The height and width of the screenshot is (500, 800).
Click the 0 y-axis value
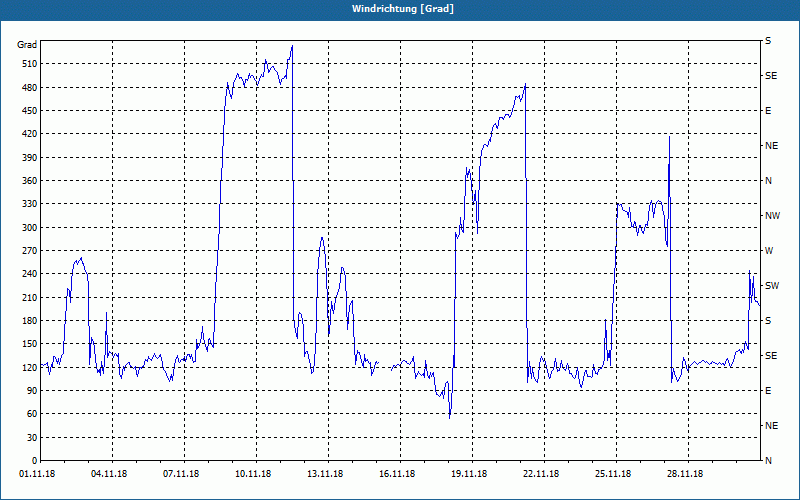34,461
